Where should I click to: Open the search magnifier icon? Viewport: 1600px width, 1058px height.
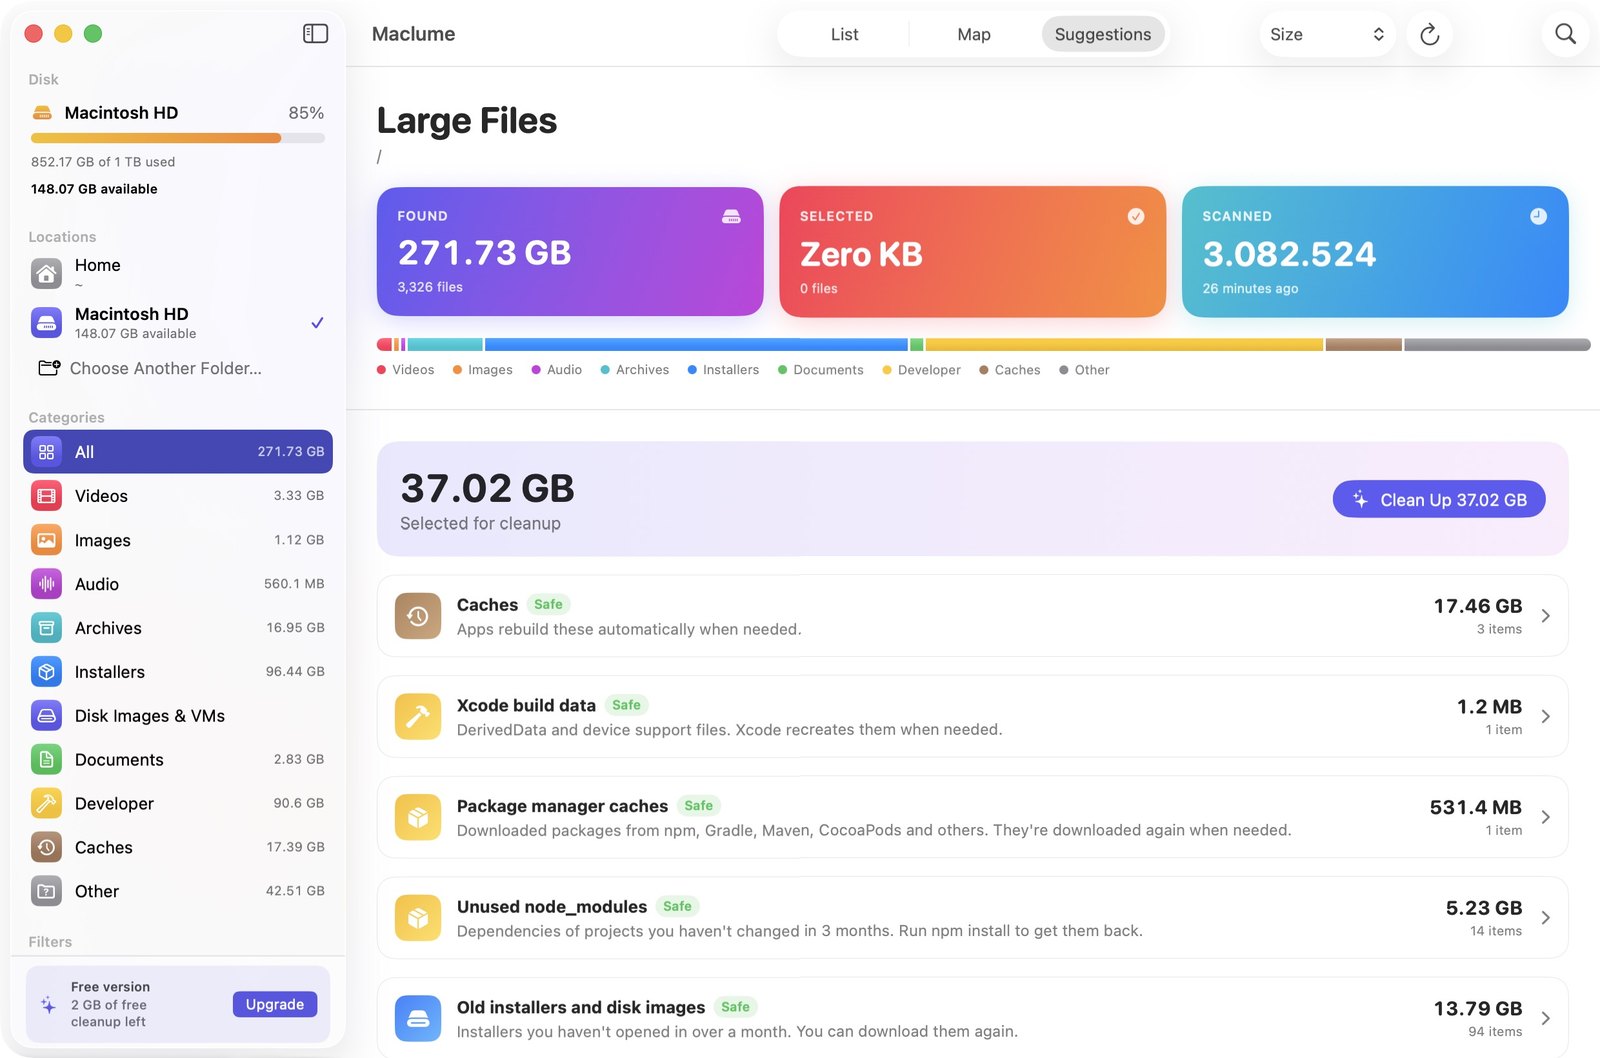pos(1565,34)
